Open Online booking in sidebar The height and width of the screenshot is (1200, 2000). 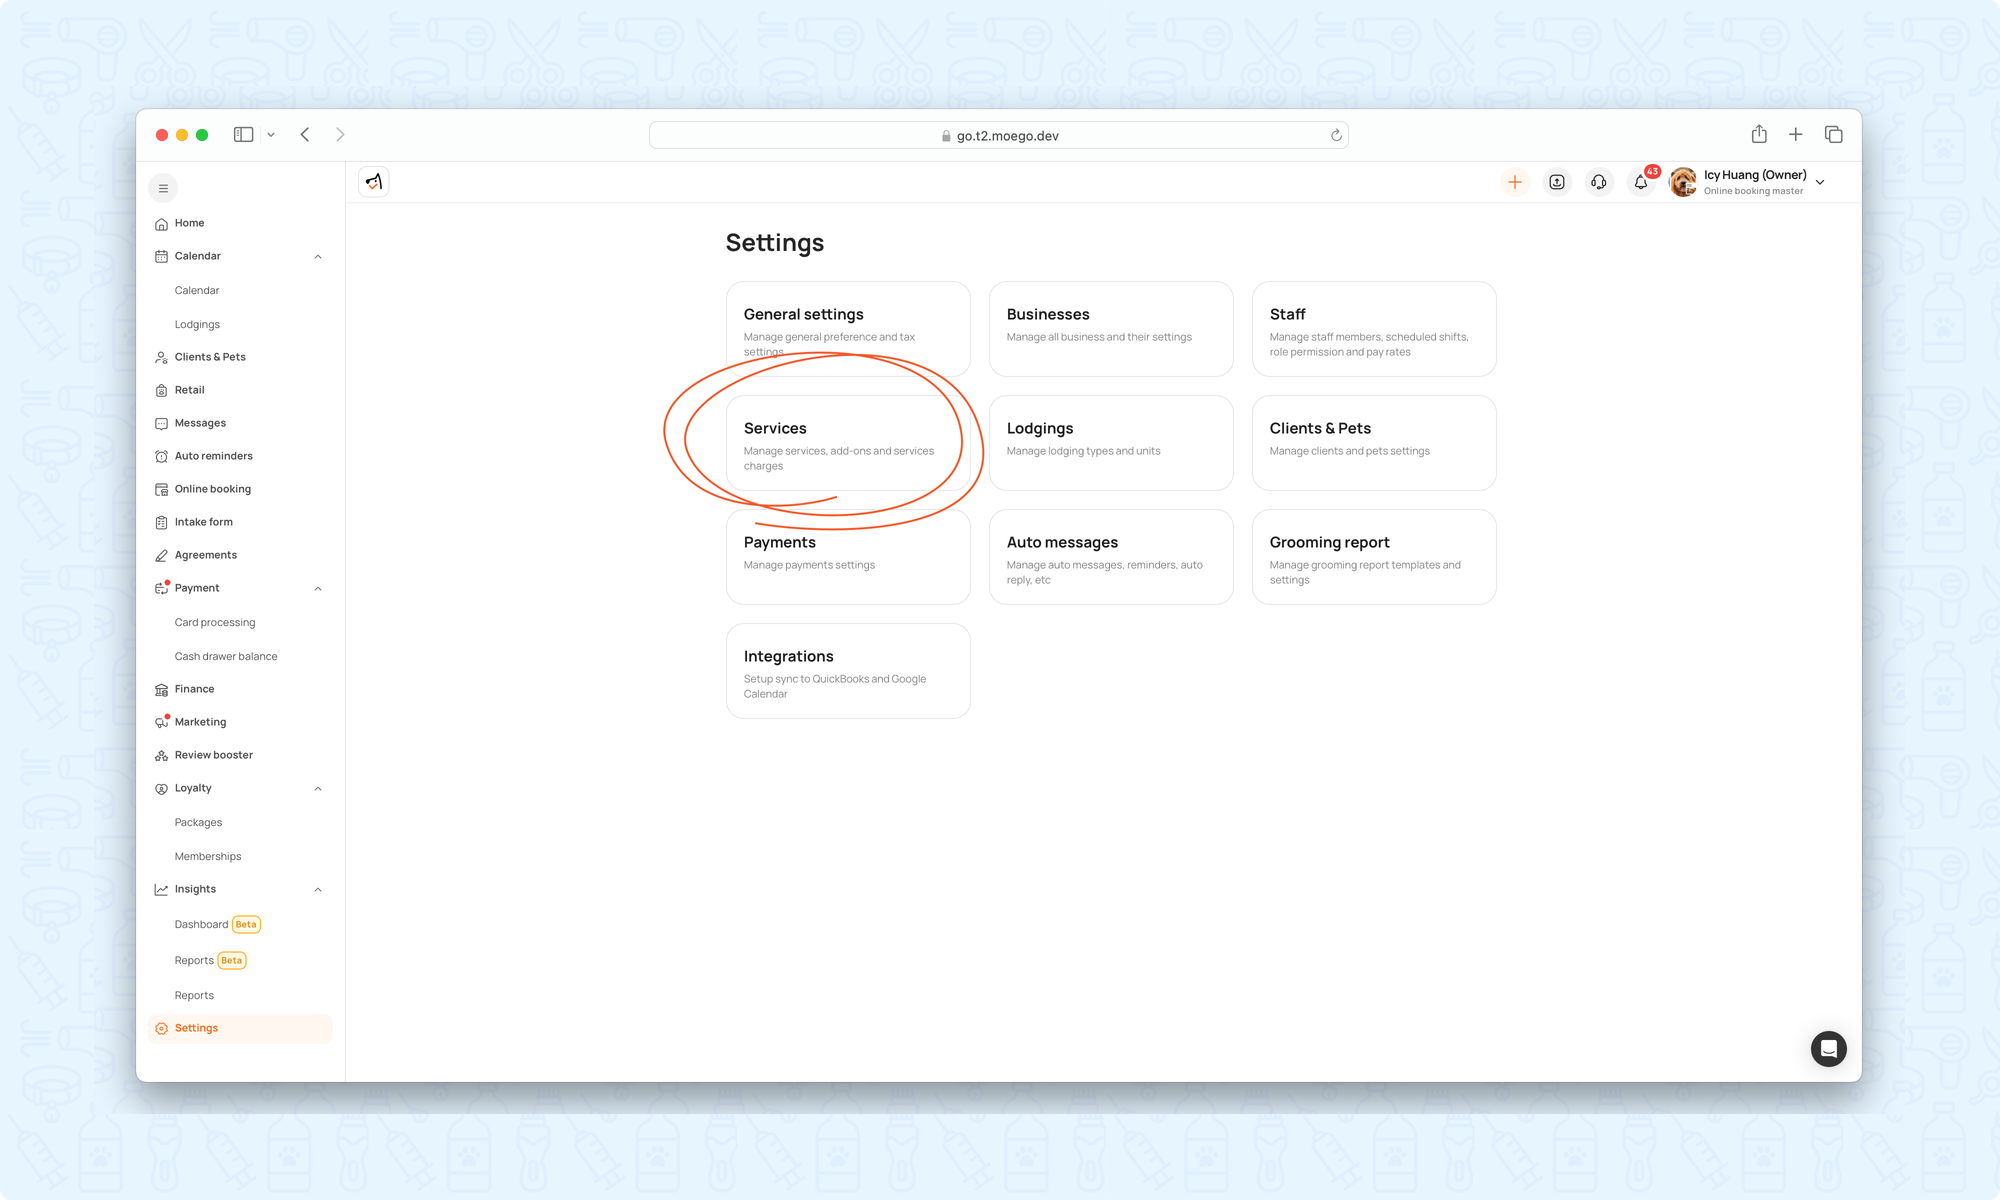(212, 489)
